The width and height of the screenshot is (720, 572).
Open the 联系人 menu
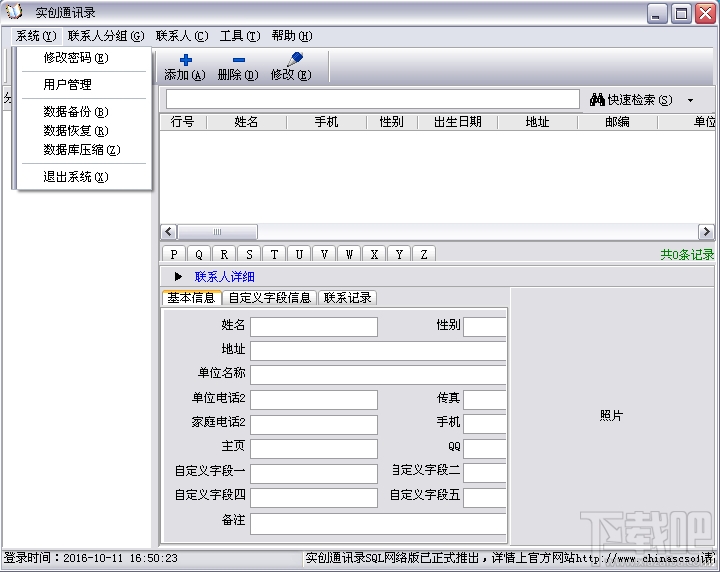[x=182, y=36]
